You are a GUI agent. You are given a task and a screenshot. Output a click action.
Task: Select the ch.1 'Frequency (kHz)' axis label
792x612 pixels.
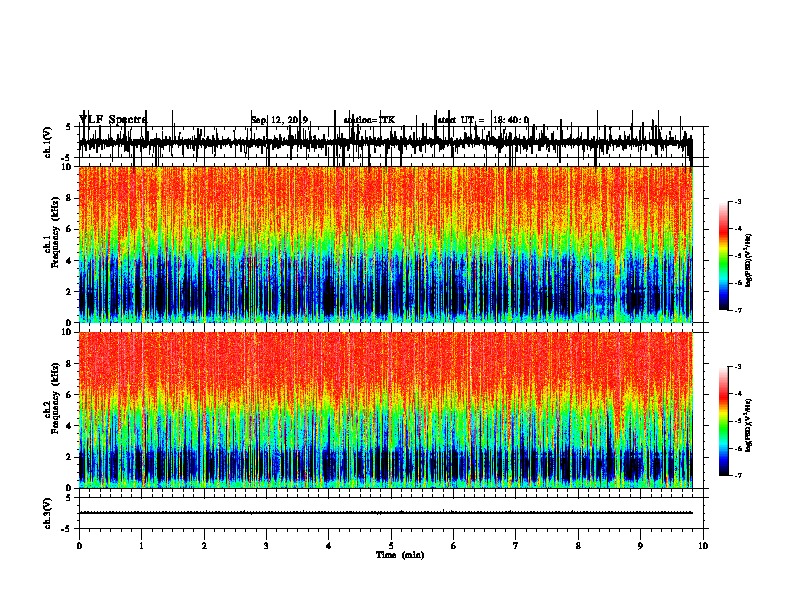[x=55, y=233]
